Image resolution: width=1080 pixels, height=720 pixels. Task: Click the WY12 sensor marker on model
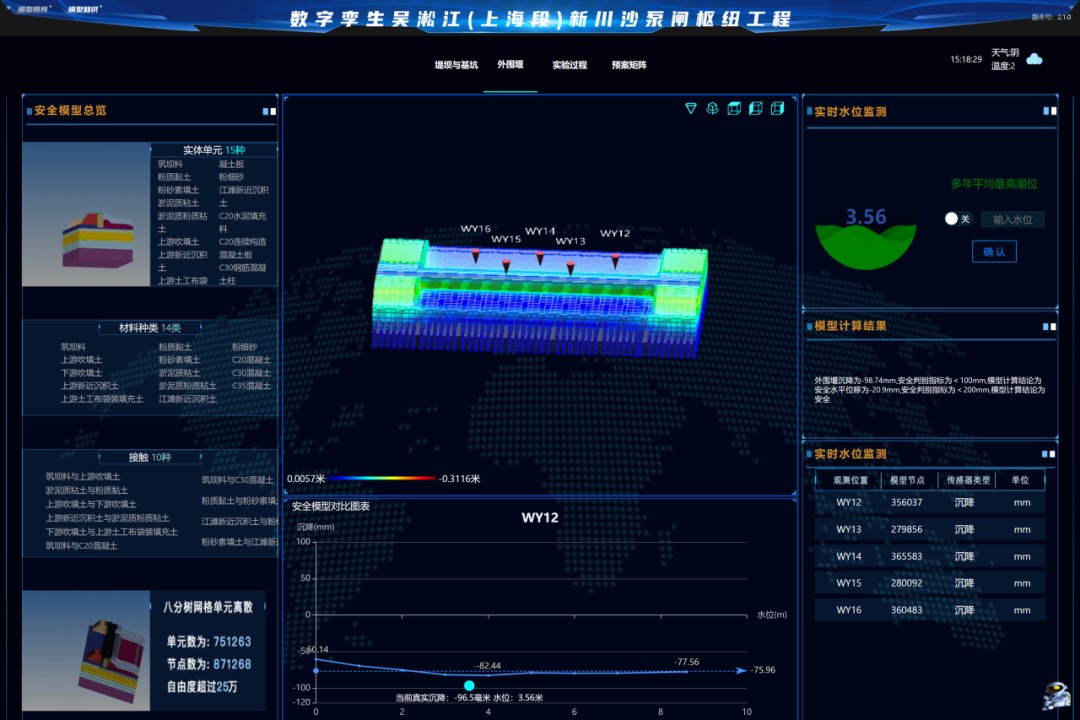(615, 260)
